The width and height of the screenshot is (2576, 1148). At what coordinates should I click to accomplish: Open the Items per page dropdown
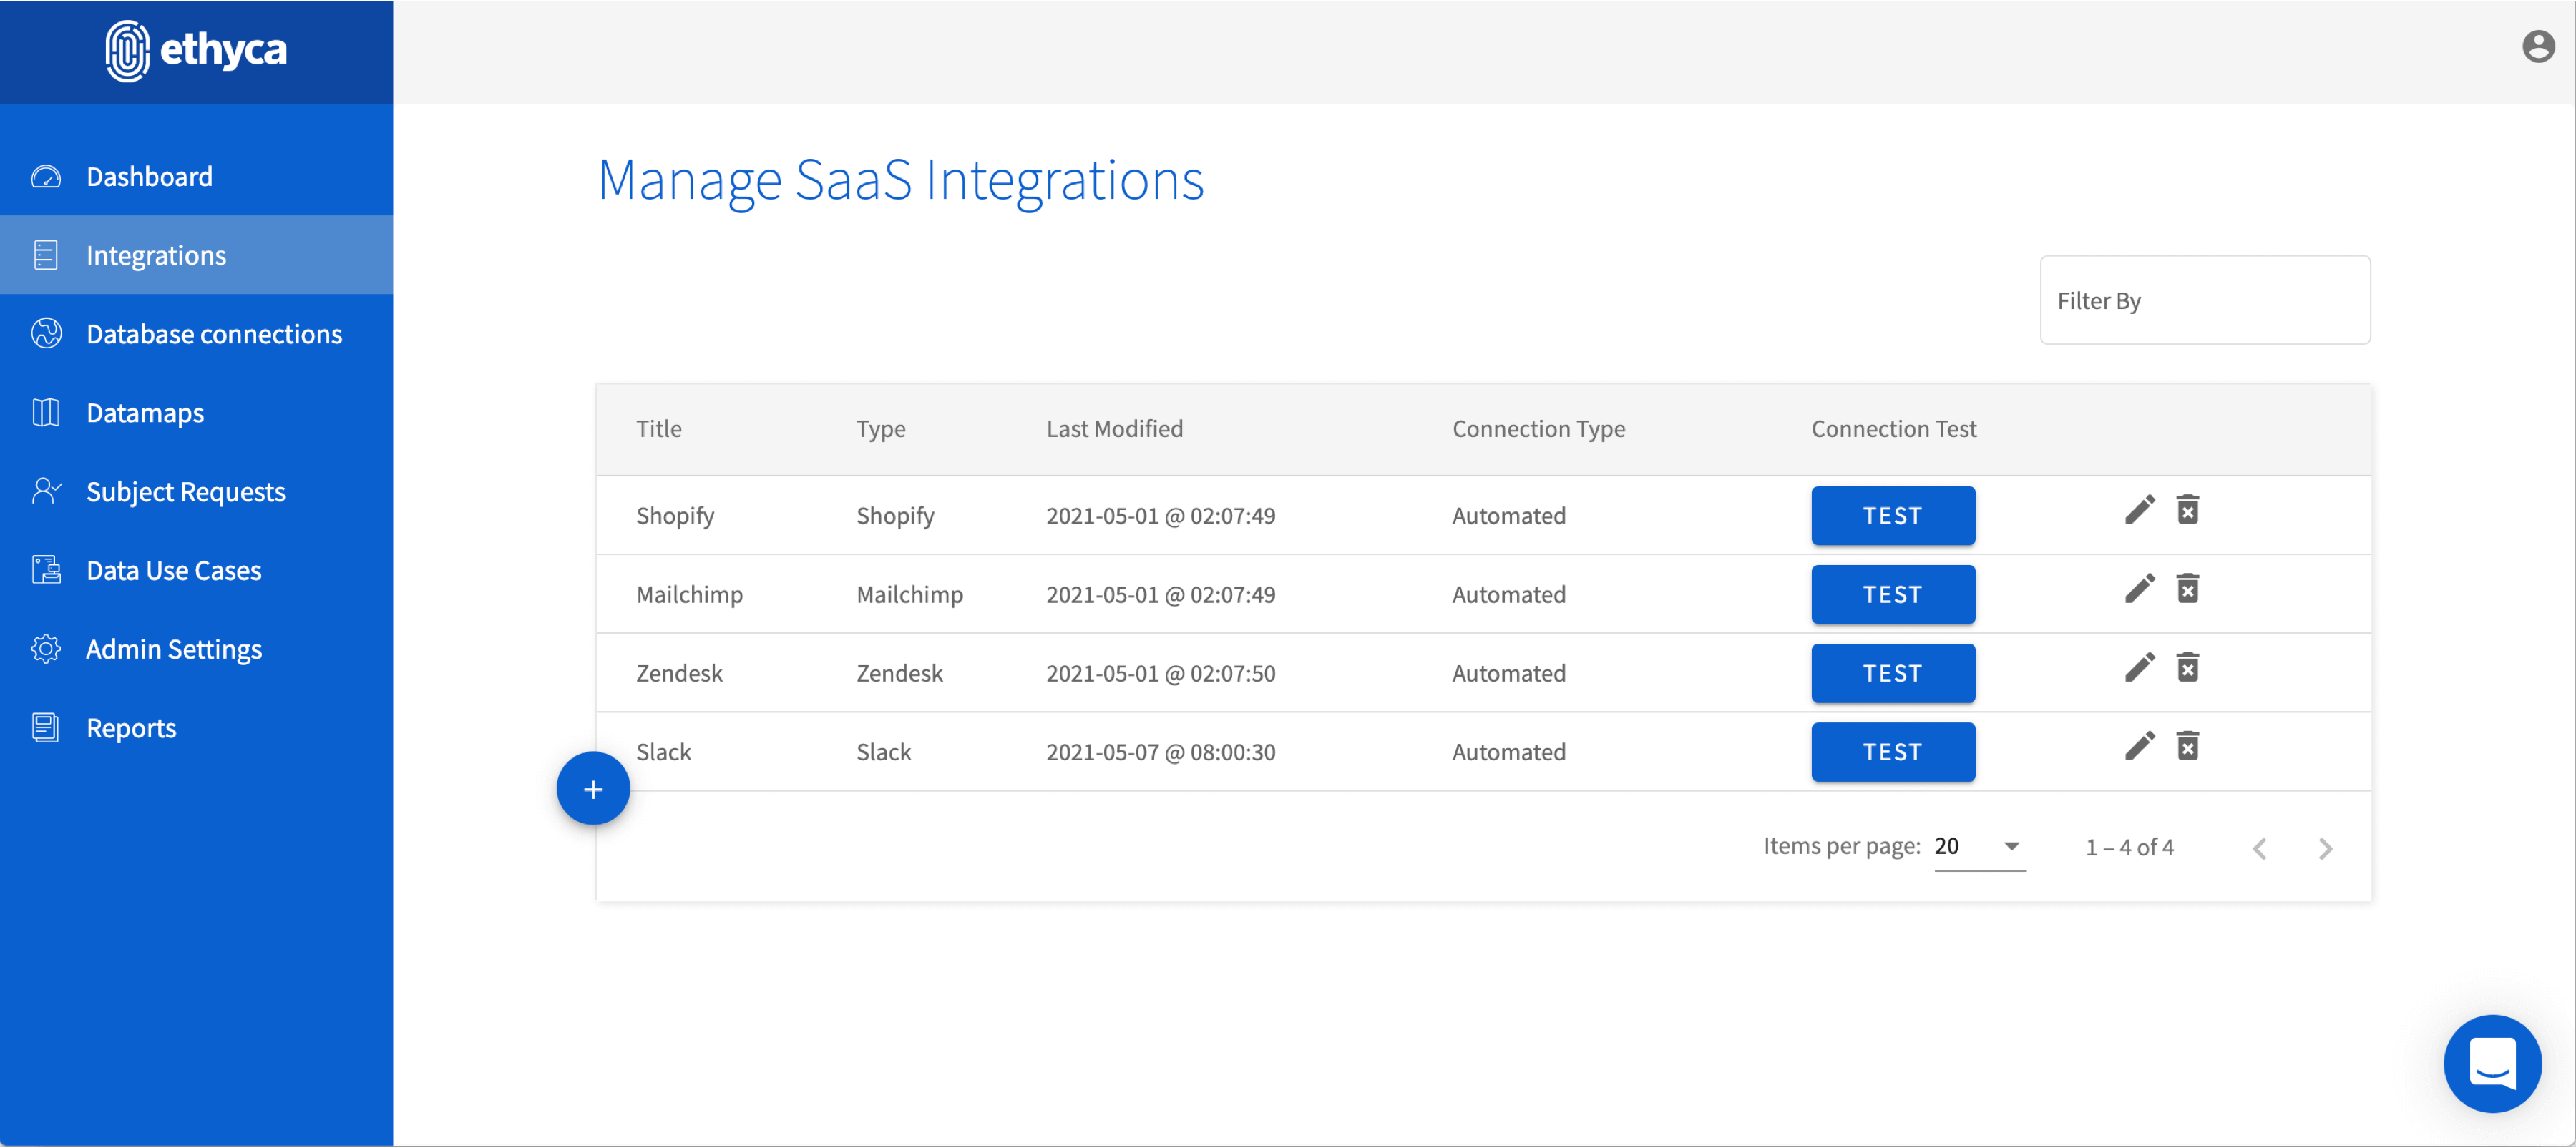tap(1979, 847)
